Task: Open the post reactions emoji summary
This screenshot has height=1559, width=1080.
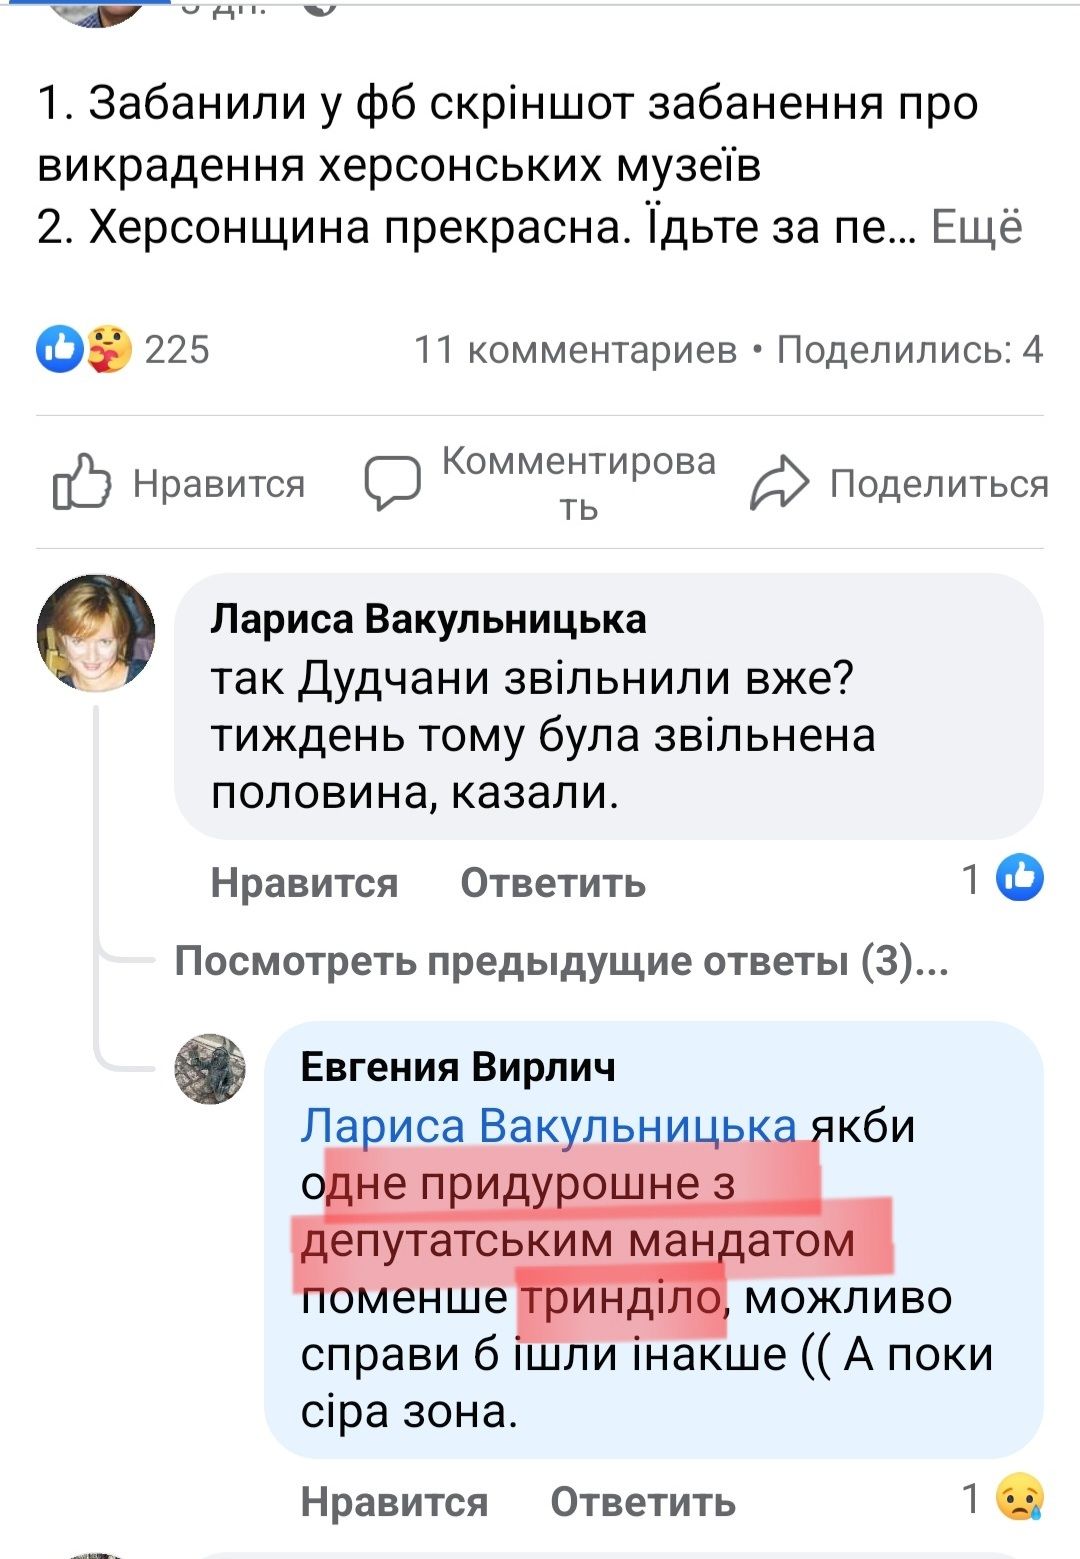Action: (84, 349)
